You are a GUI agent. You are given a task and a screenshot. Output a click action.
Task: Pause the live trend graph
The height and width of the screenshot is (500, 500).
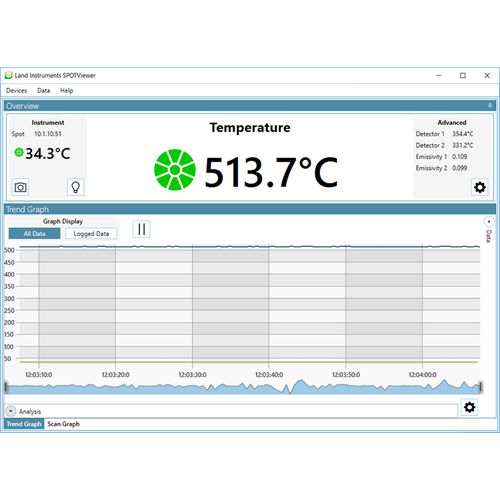(x=142, y=229)
